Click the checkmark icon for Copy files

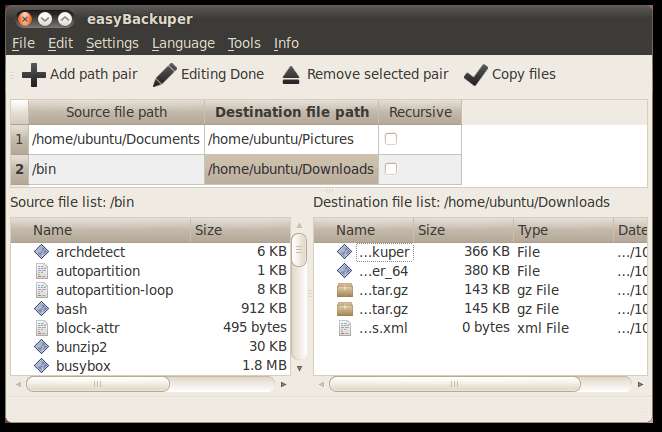point(476,75)
